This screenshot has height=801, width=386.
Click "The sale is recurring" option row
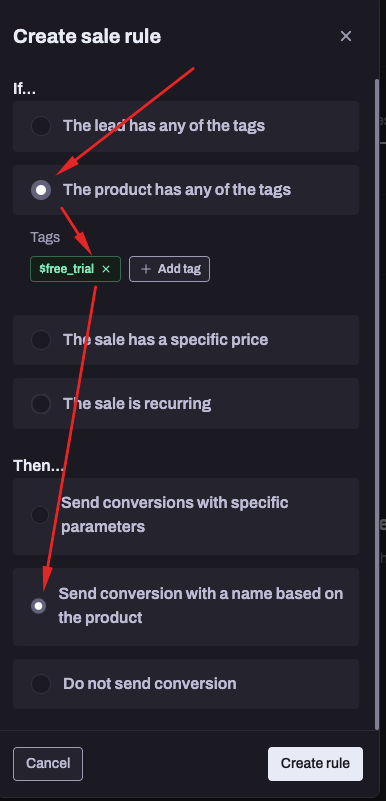(x=186, y=404)
